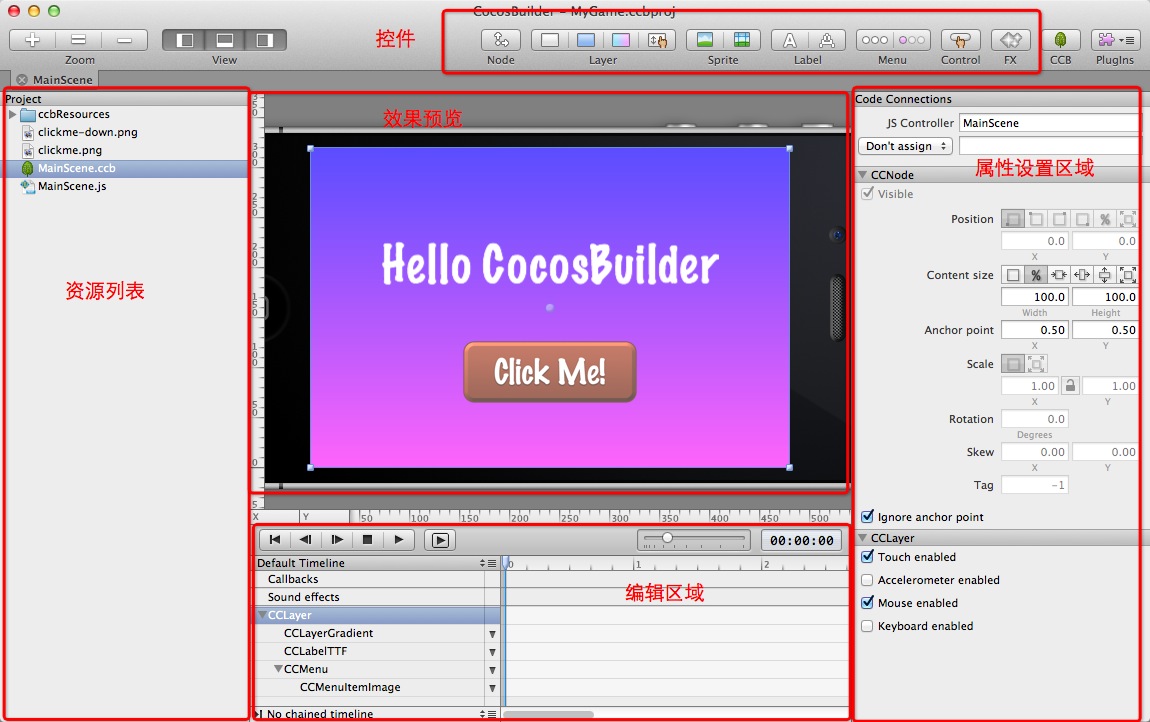Select the resolution-scaled Scale type icon

coord(1036,363)
